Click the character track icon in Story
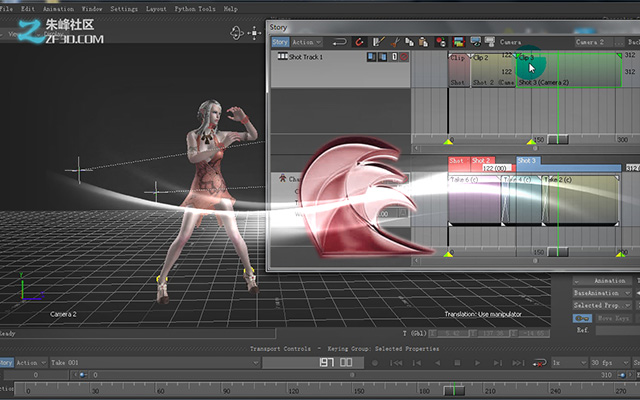The image size is (640, 400). 282,178
